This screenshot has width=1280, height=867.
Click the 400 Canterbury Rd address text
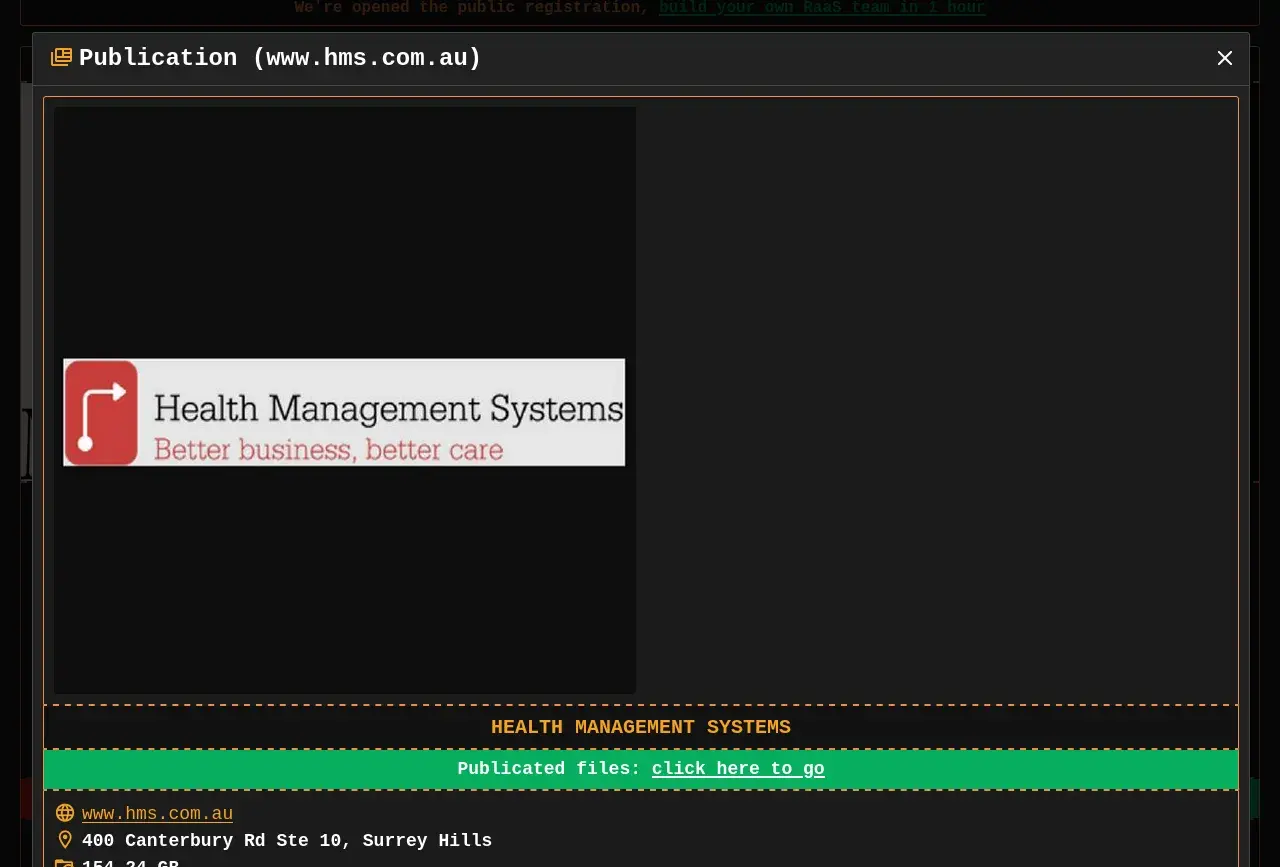287,840
